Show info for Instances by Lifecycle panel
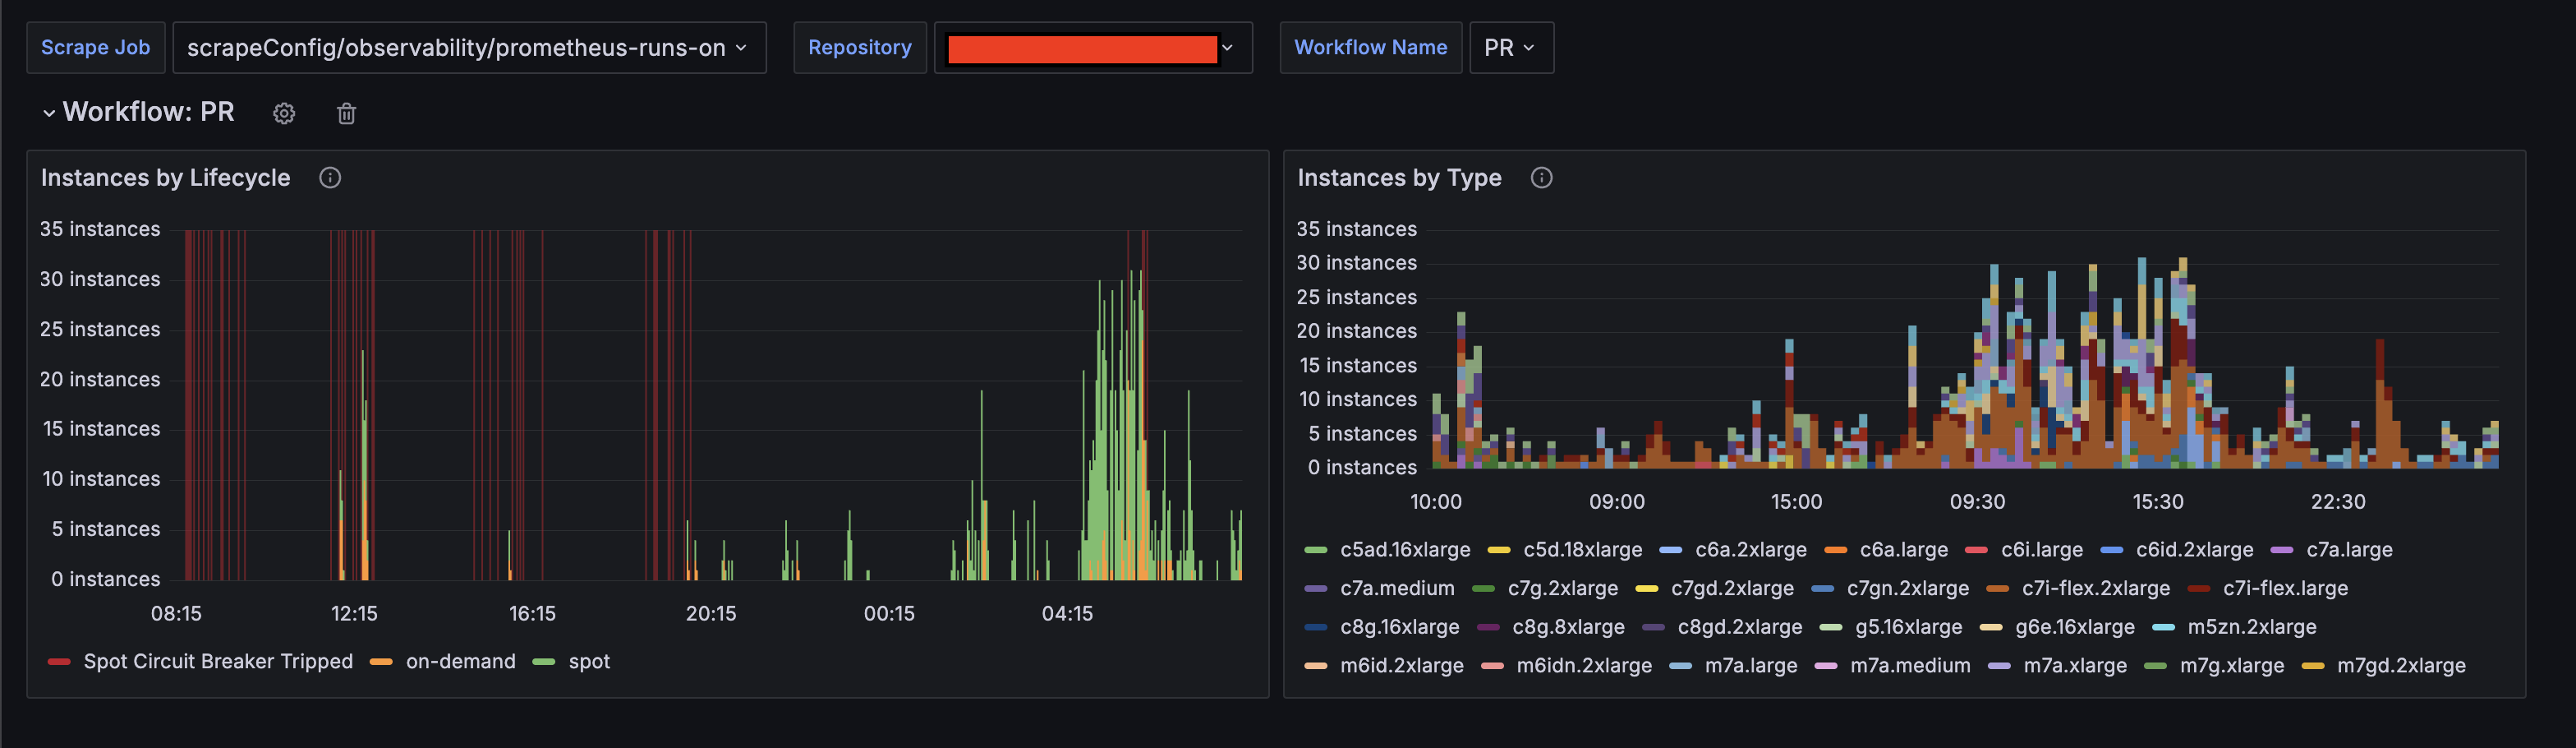Image resolution: width=2576 pixels, height=748 pixels. coord(330,178)
